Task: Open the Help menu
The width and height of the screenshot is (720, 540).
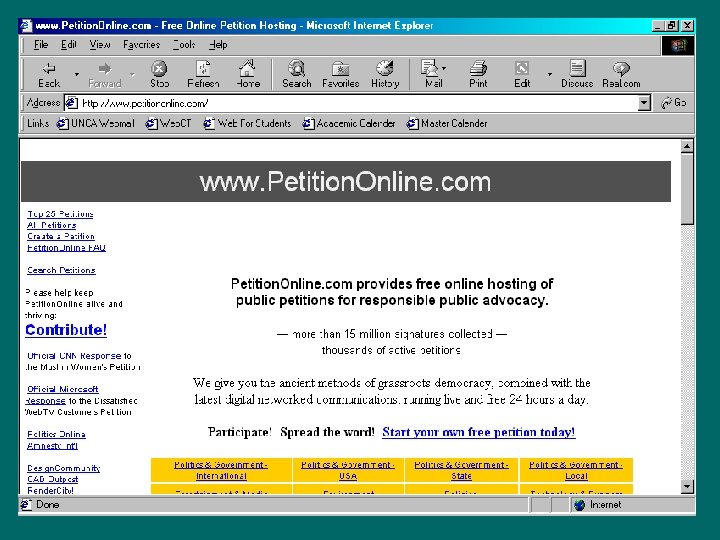Action: click(219, 45)
